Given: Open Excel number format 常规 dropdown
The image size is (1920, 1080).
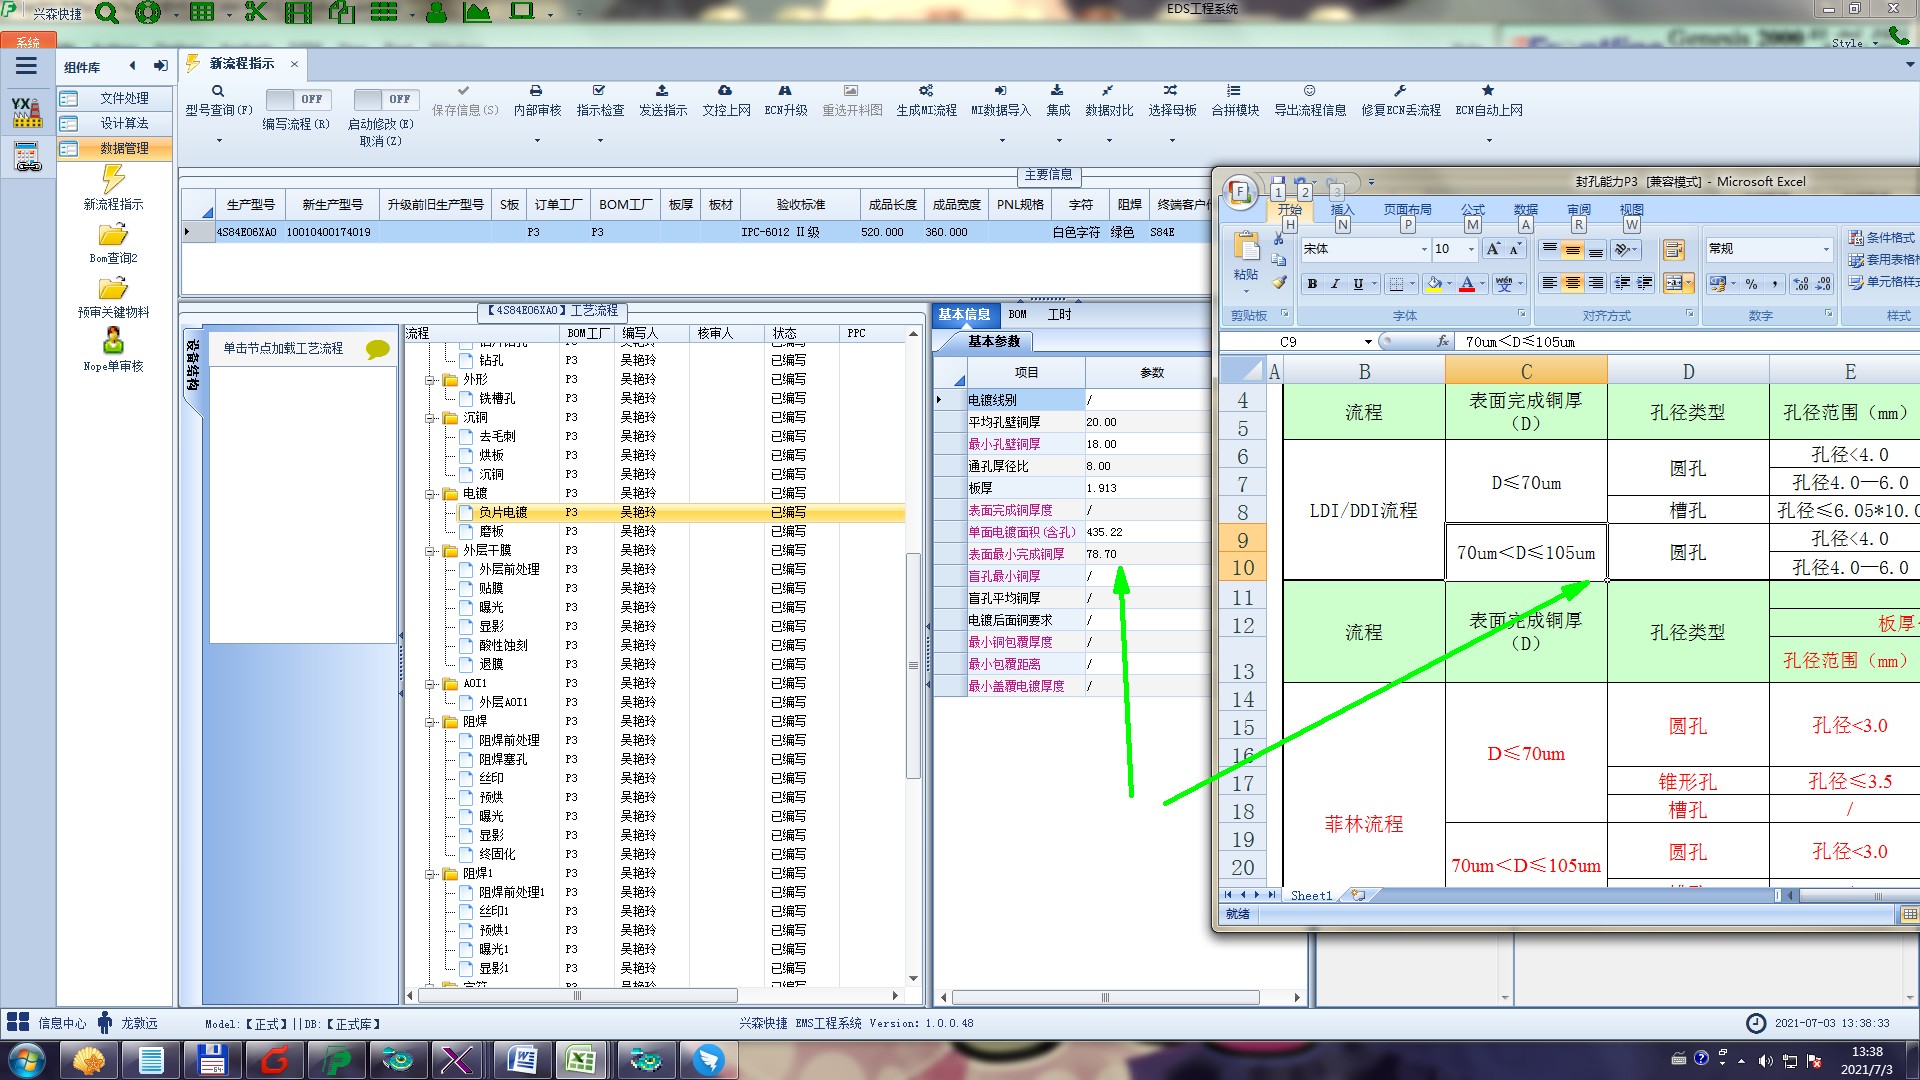Looking at the screenshot, I should 1825,249.
